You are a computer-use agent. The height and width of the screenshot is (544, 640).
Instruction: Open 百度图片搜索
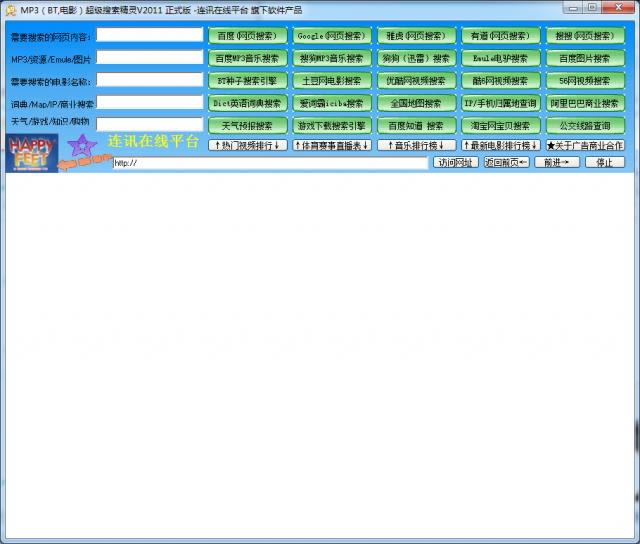(x=585, y=58)
